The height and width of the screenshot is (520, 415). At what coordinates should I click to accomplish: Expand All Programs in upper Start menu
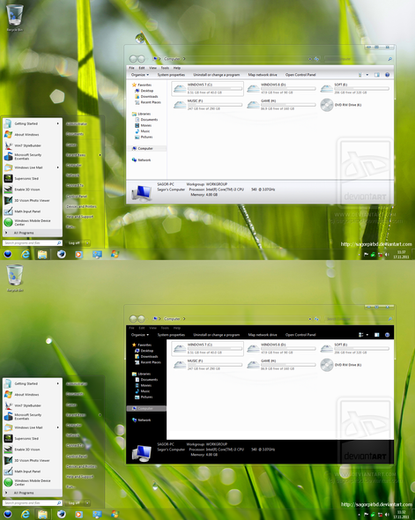(x=32, y=233)
